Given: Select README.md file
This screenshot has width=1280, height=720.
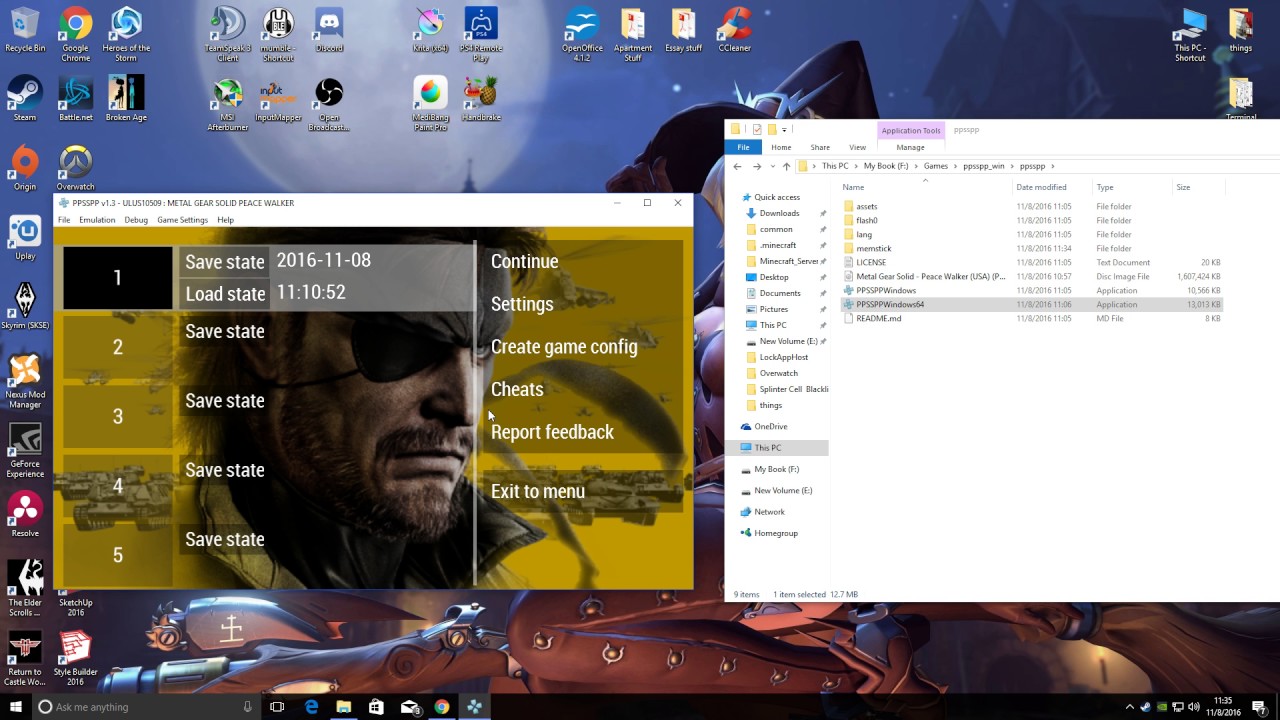Looking at the screenshot, I should (878, 318).
